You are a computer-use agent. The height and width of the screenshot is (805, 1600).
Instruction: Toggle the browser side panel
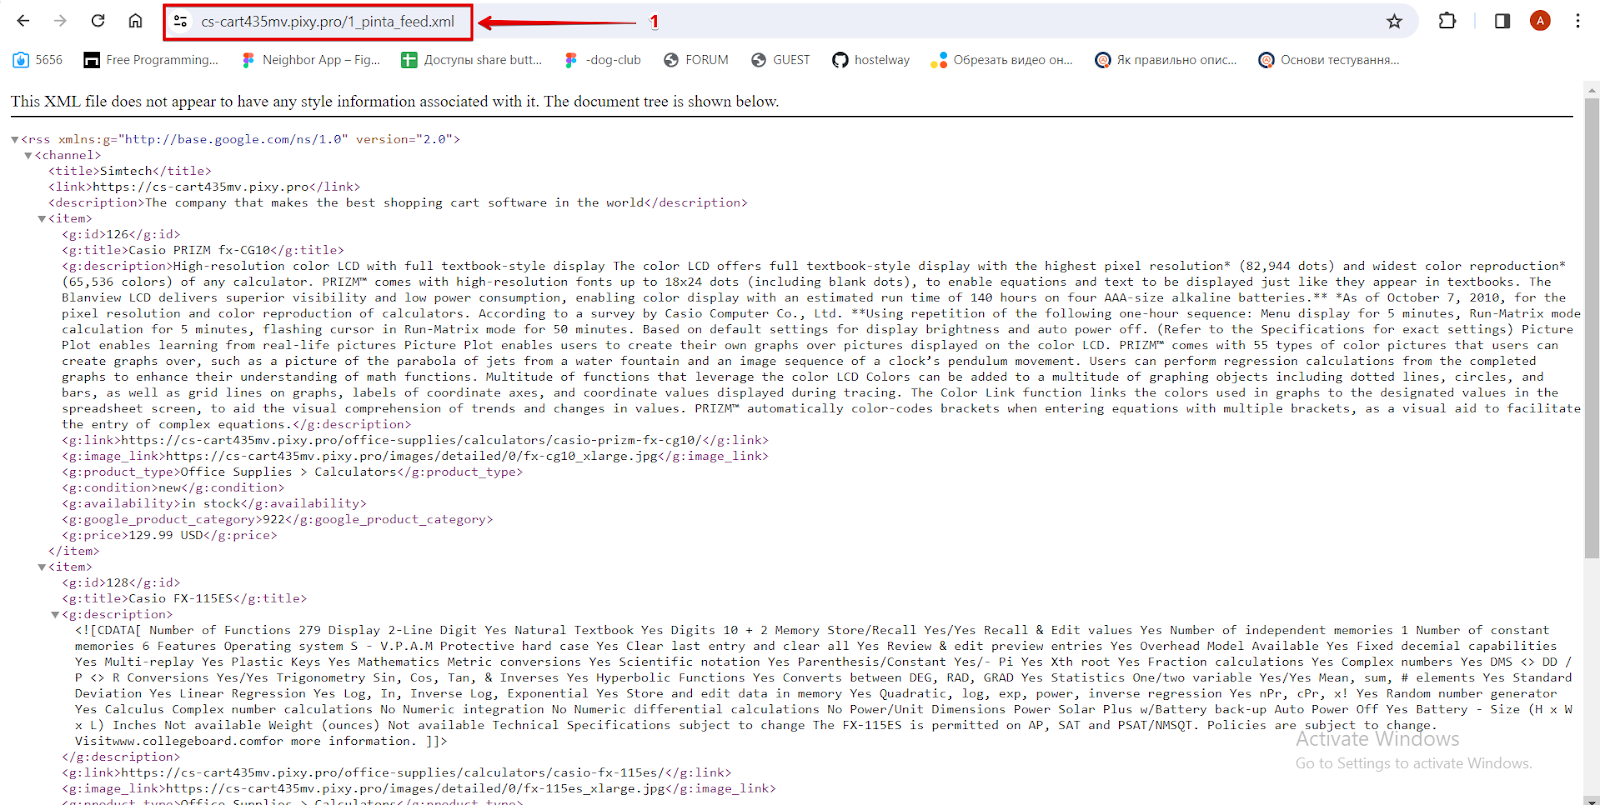coord(1502,21)
